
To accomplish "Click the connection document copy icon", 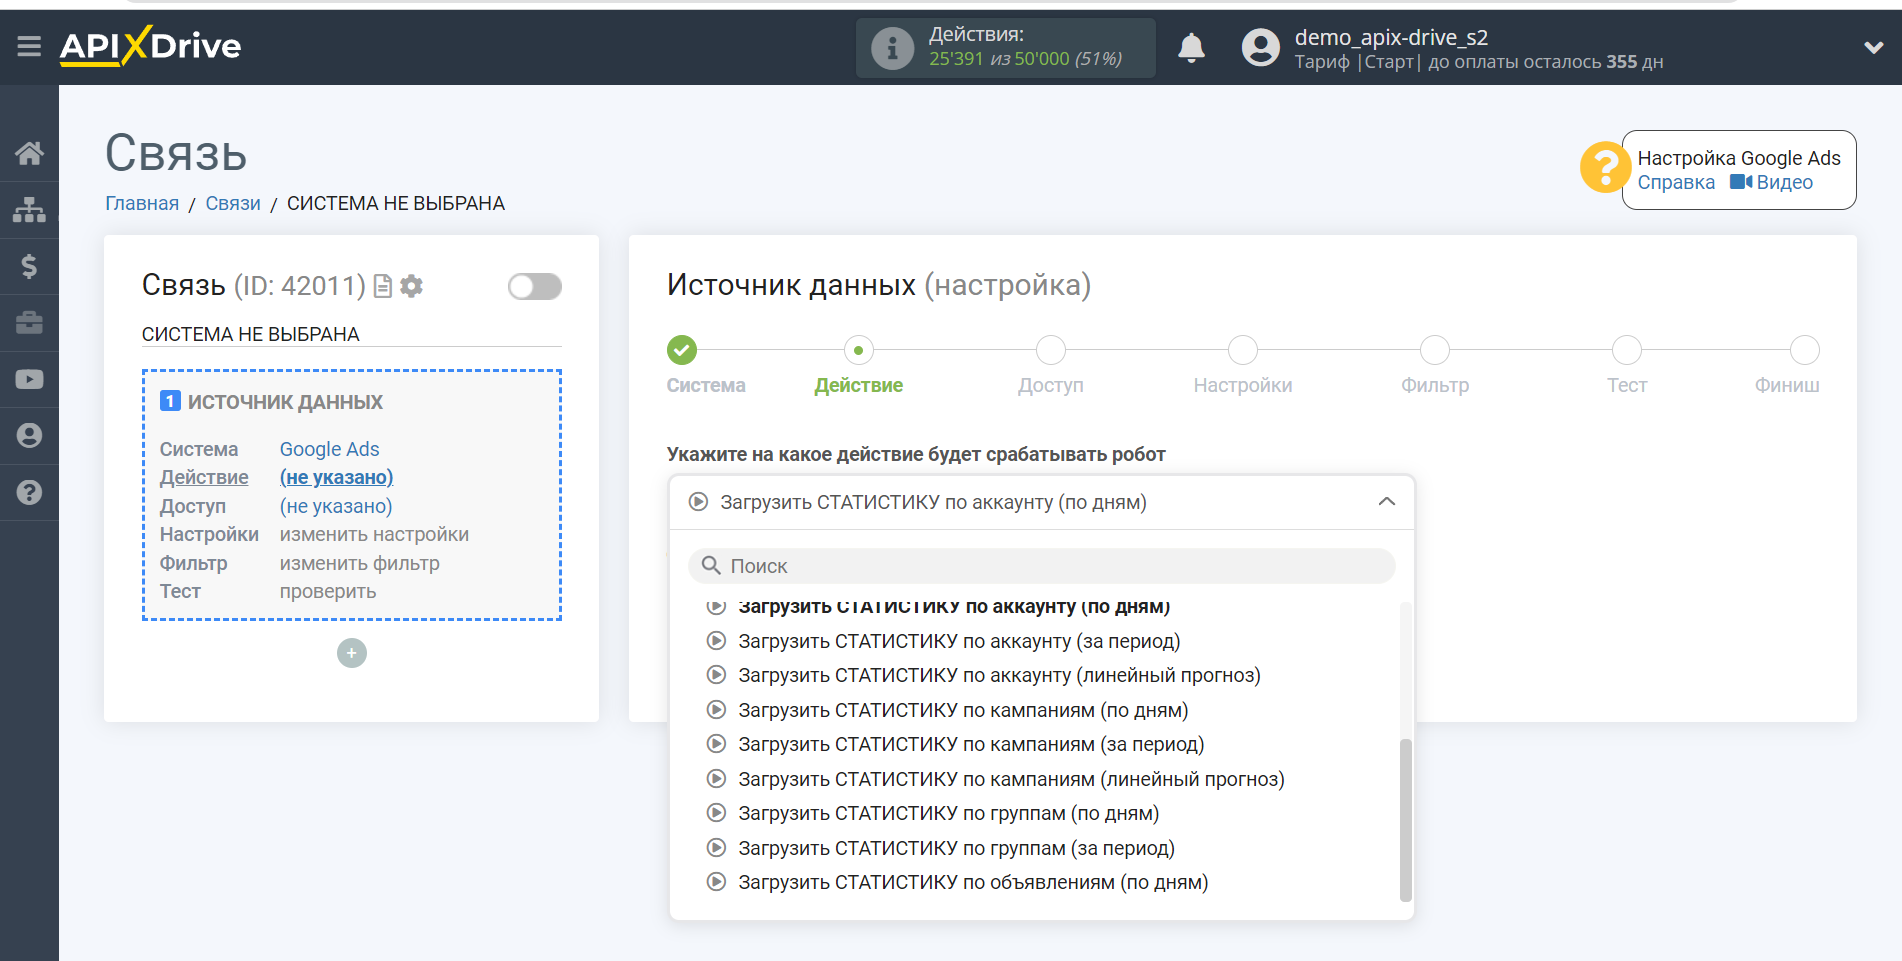I will point(382,287).
